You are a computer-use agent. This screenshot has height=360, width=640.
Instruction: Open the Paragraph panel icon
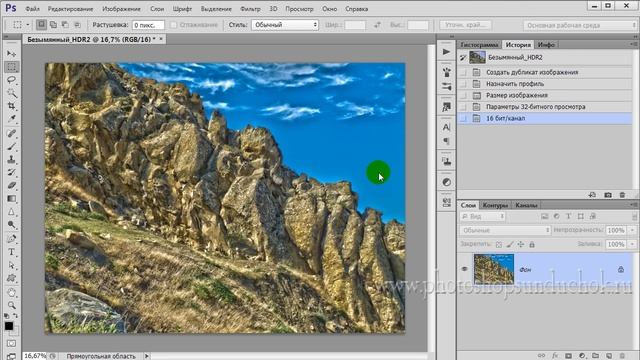446,141
